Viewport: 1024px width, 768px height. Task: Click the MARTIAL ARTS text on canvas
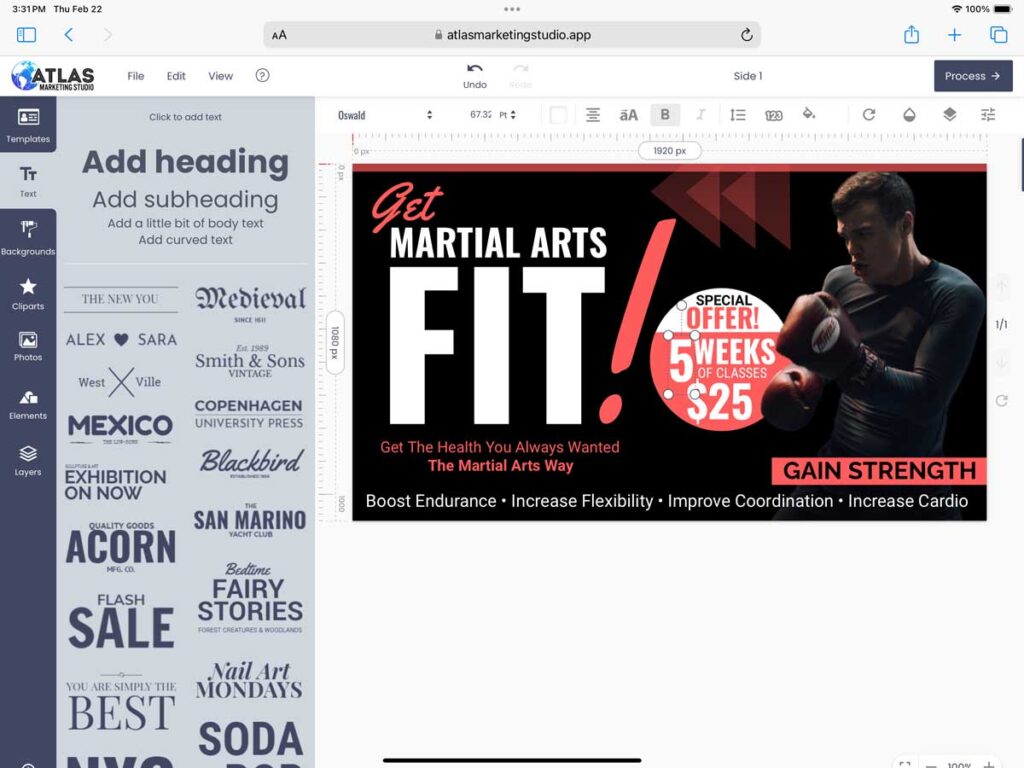(498, 243)
